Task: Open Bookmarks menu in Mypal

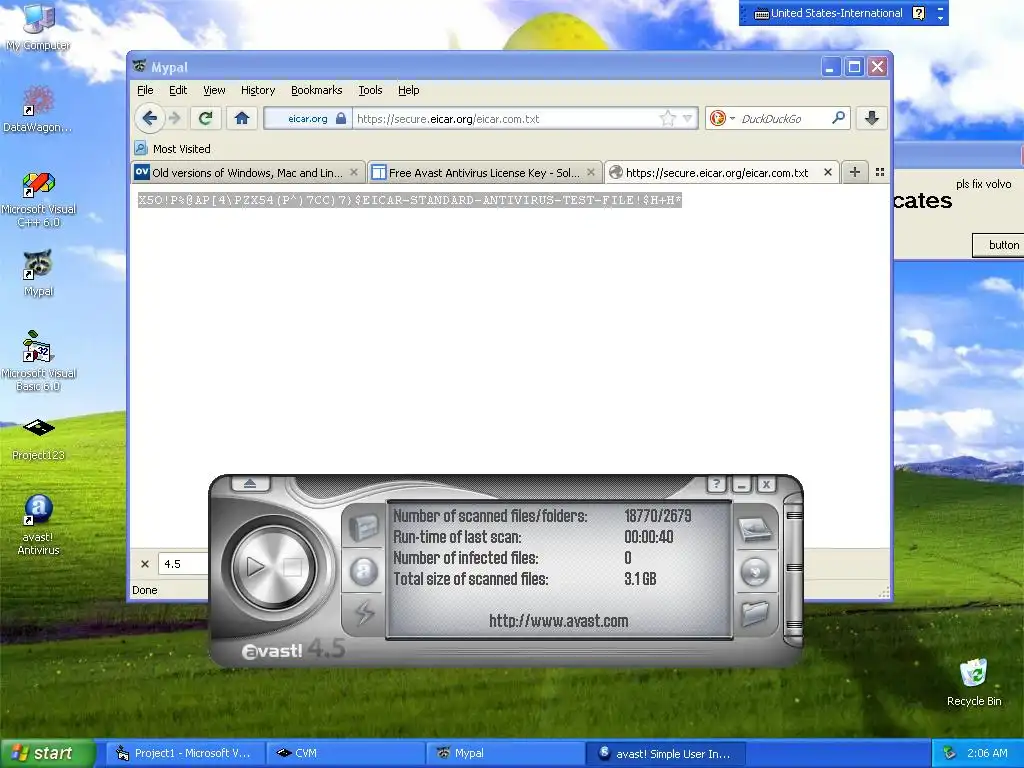Action: pos(317,90)
